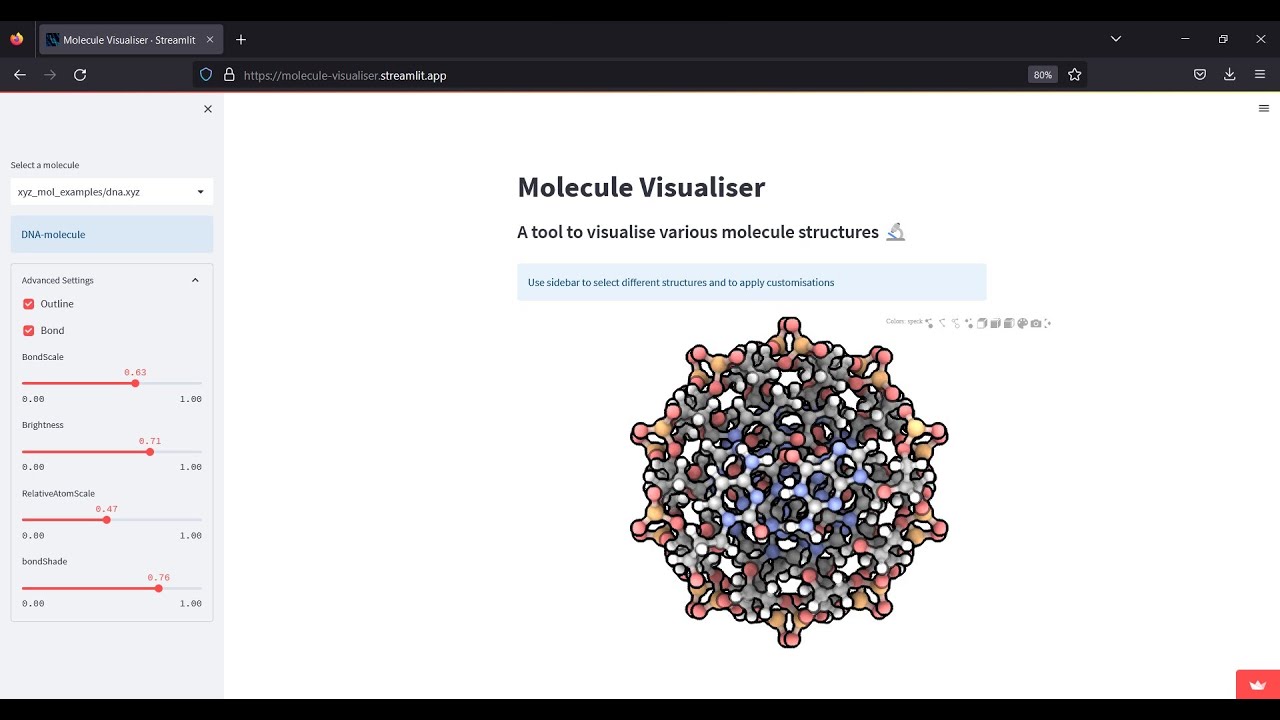The width and height of the screenshot is (1280, 720).
Task: Uncheck the Bond checkbox
Action: coord(29,330)
